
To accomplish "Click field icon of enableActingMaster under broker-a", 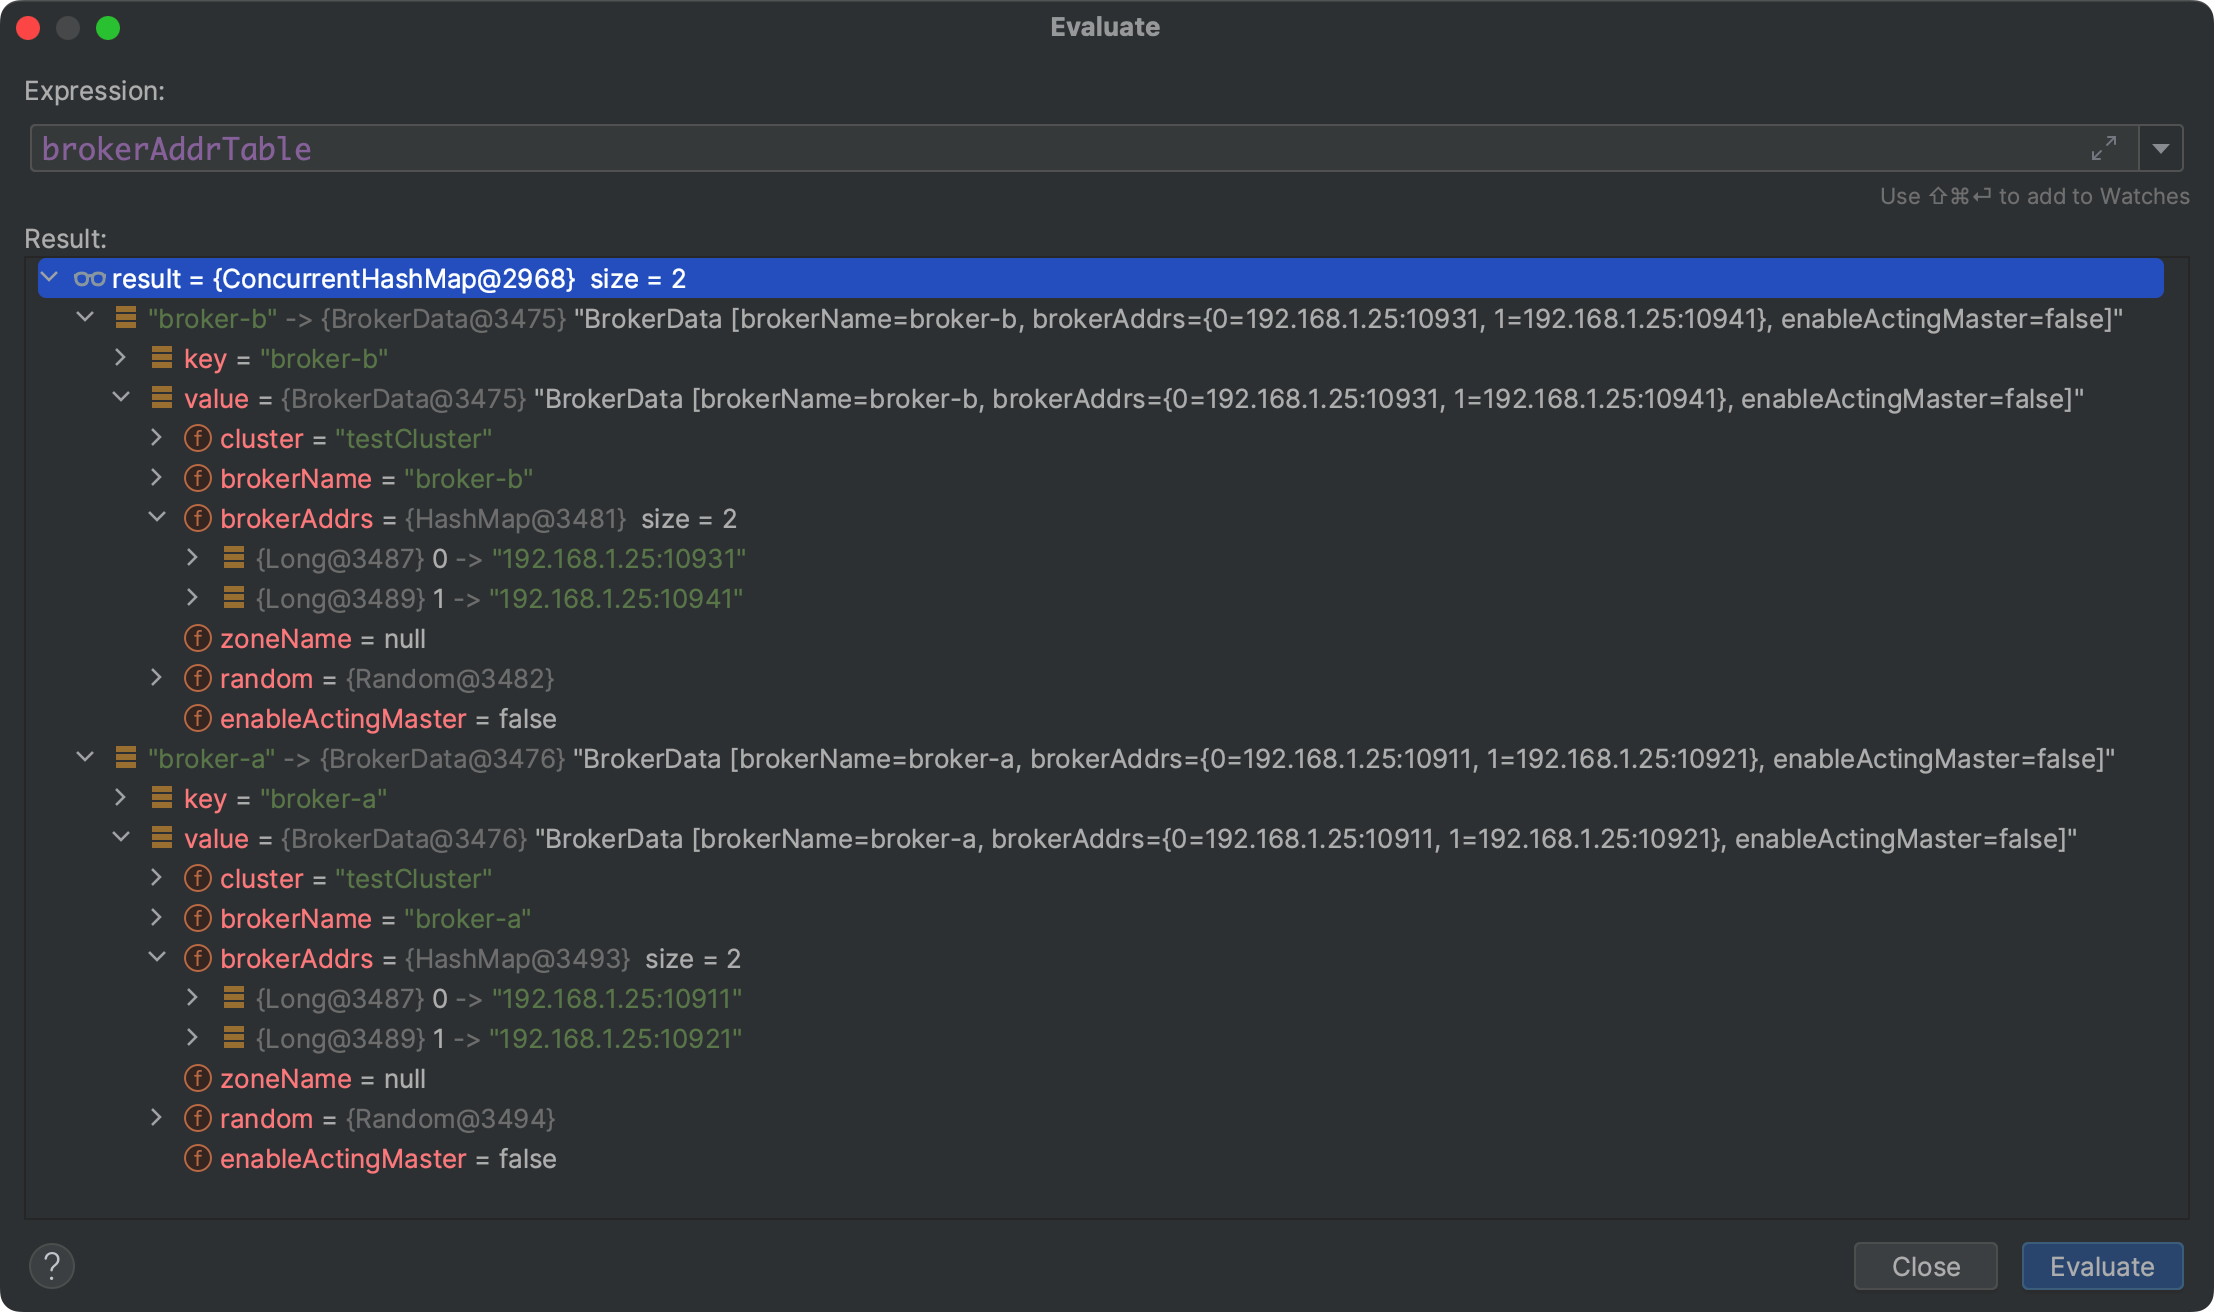I will (x=198, y=1158).
